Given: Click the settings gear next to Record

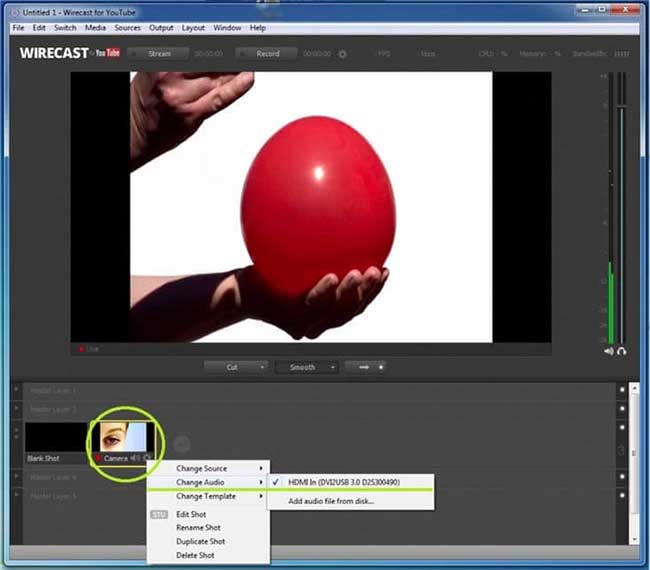Looking at the screenshot, I should point(343,54).
